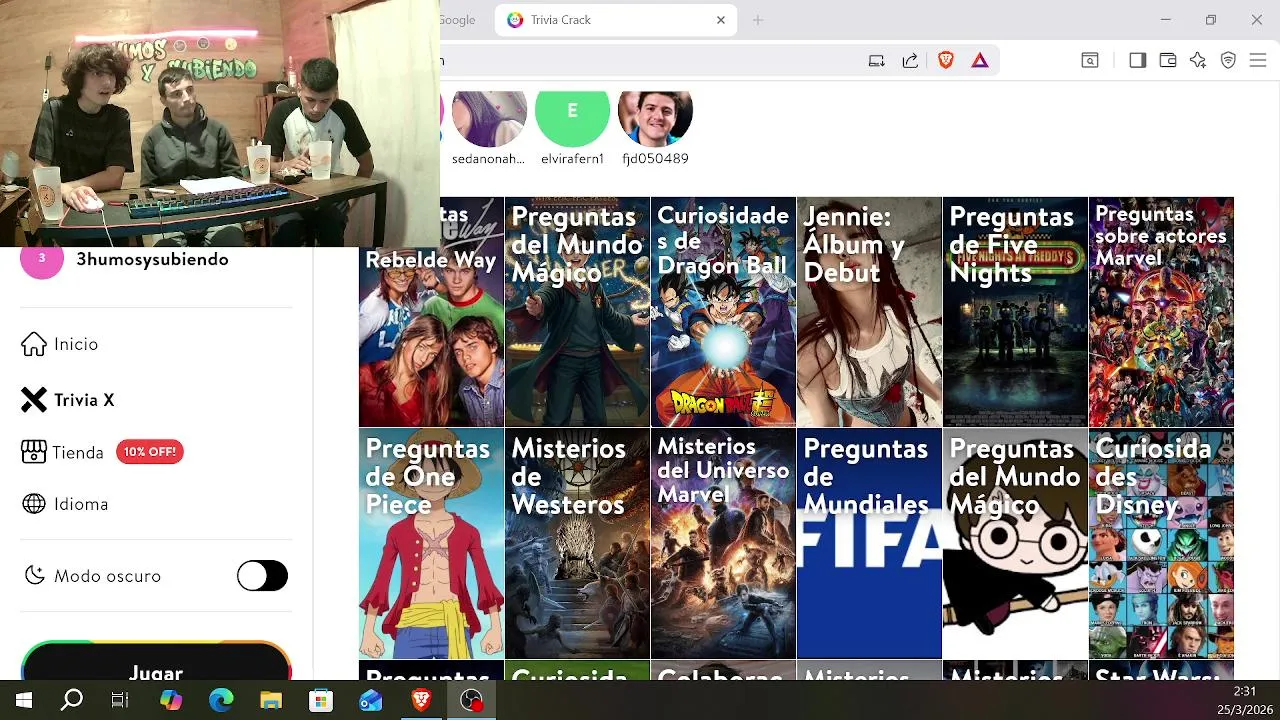Open Brave Shields lion icon

point(946,61)
